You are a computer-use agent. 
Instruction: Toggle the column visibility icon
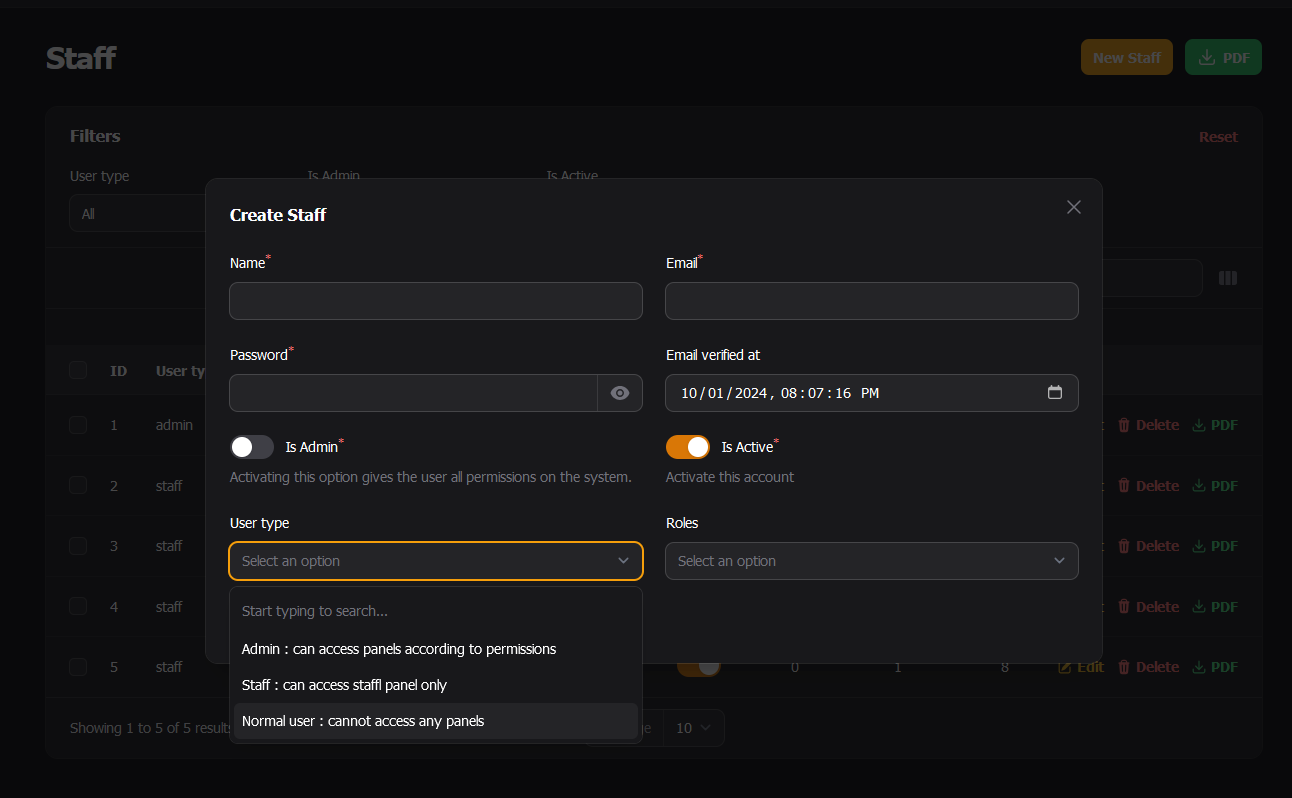coord(1228,278)
